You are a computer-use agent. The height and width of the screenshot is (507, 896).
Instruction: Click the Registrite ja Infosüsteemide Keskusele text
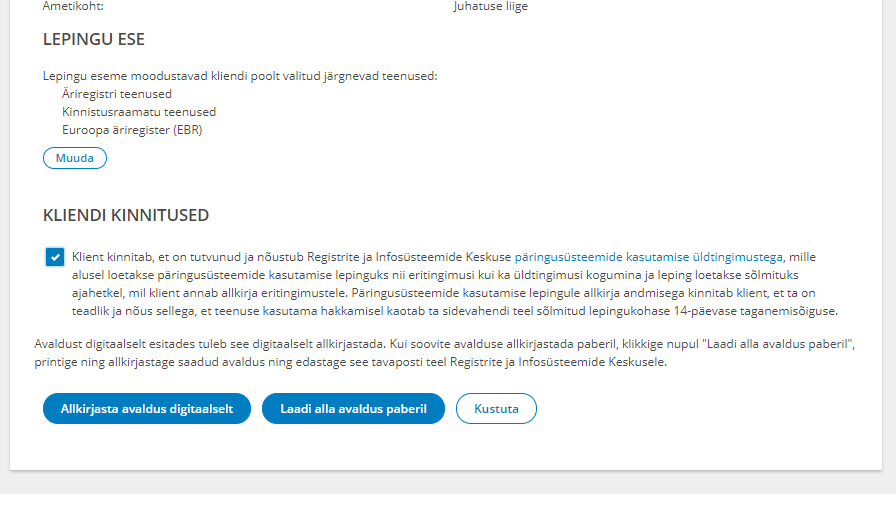coord(558,362)
